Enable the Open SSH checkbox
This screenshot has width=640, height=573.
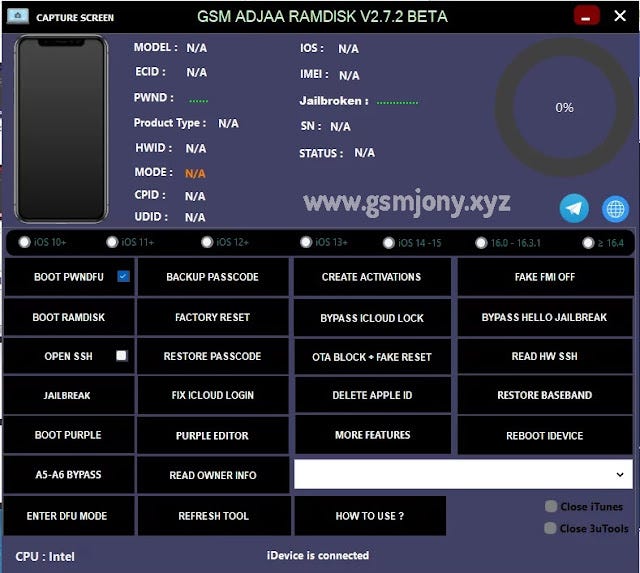[121, 355]
